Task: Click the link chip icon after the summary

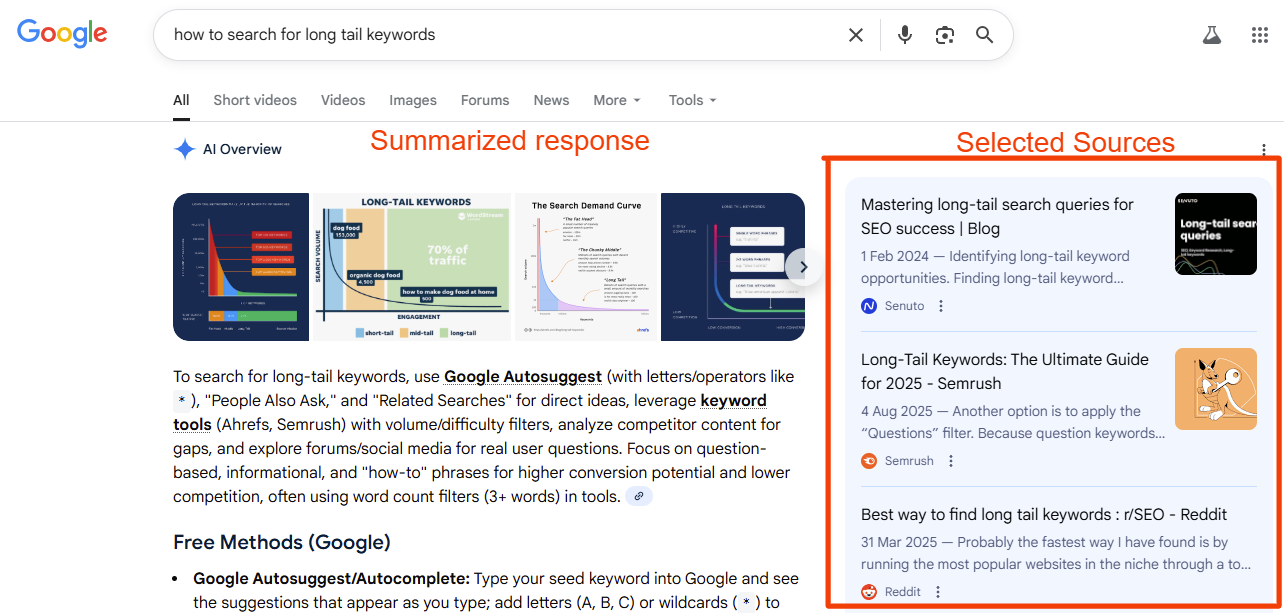Action: [639, 495]
